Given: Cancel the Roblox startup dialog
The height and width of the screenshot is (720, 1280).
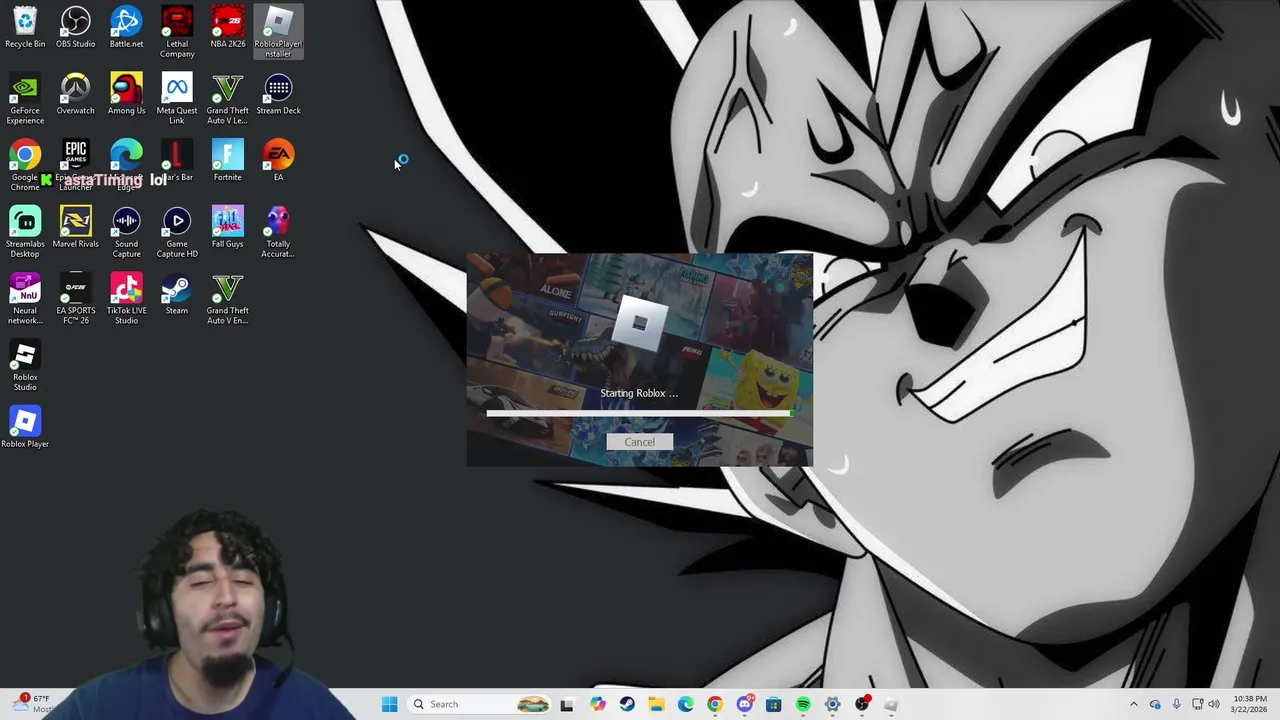Looking at the screenshot, I should (x=639, y=442).
